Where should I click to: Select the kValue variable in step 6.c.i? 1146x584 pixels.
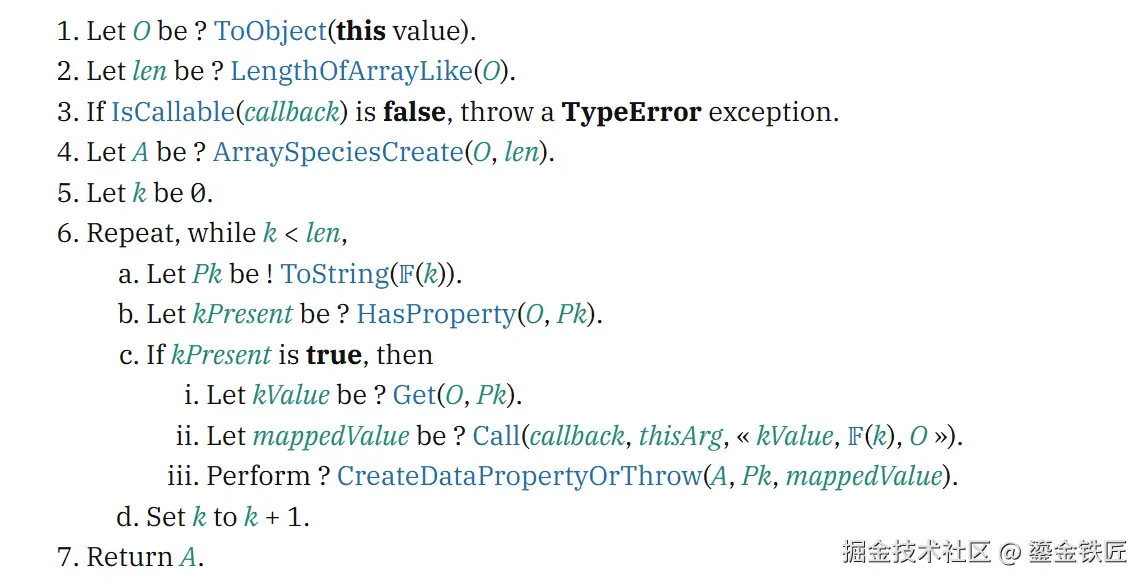pyautogui.click(x=291, y=395)
